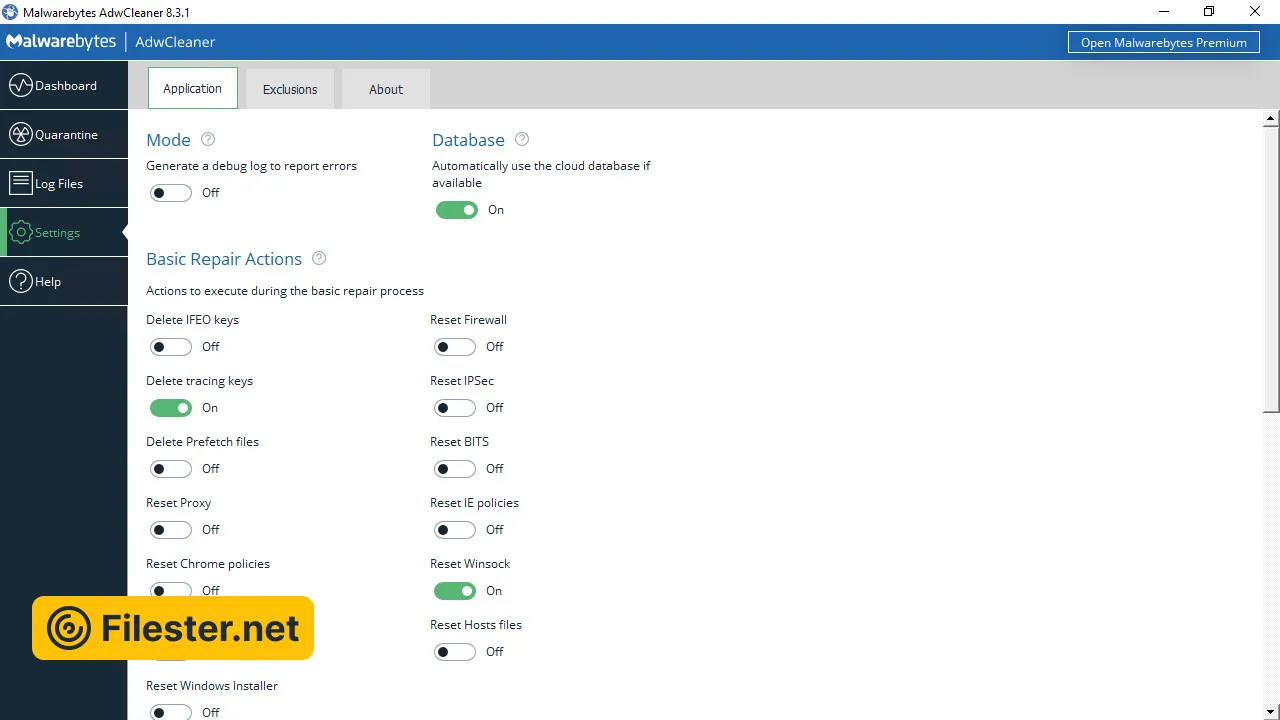Click the Quarantine biohazard icon
The height and width of the screenshot is (720, 1280).
click(21, 134)
